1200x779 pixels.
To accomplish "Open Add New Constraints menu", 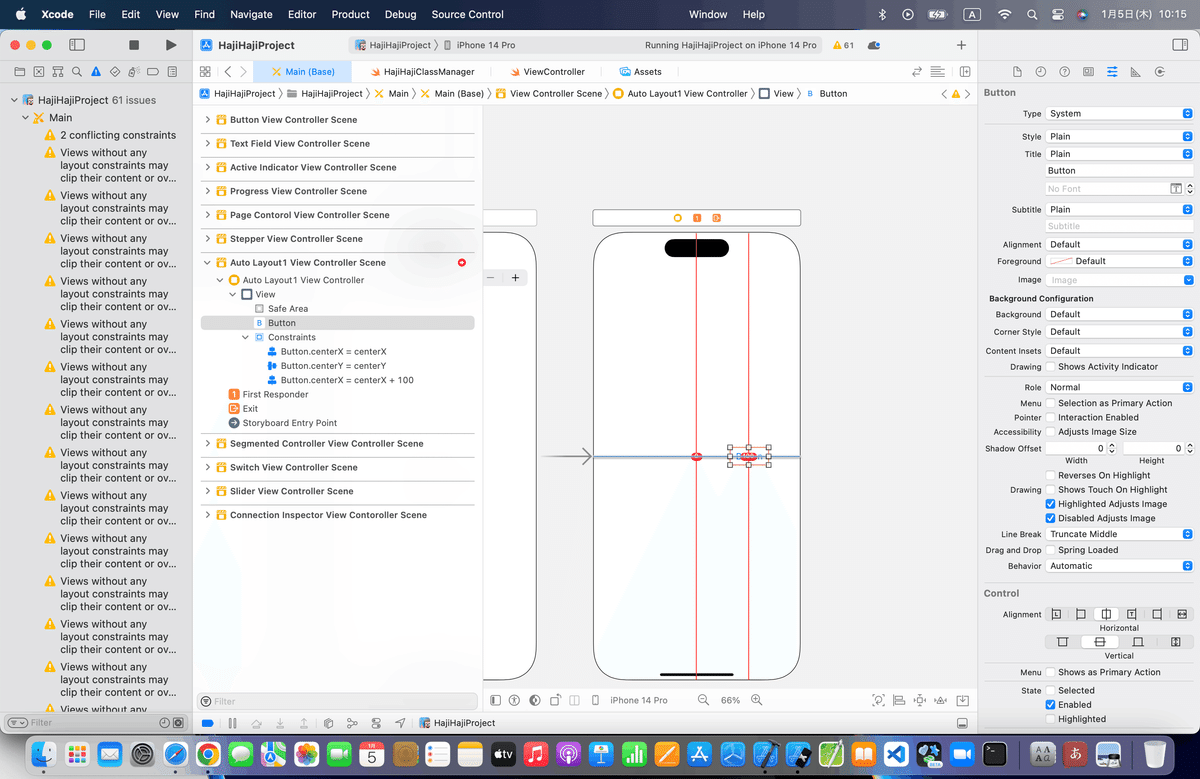I will (x=920, y=700).
